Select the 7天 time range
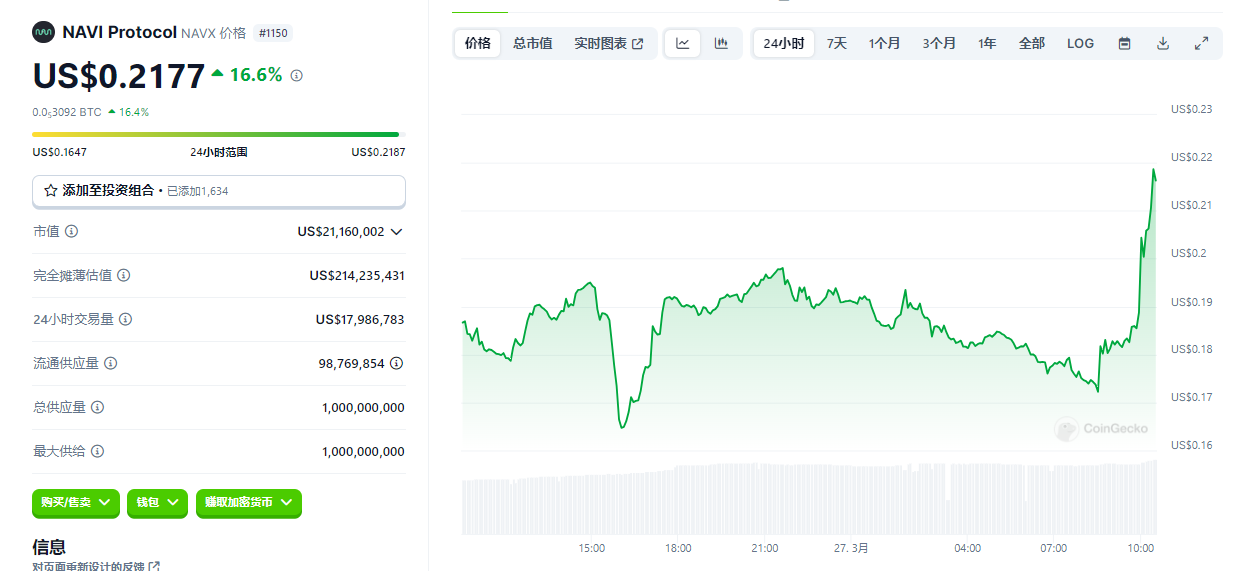The width and height of the screenshot is (1236, 571). tap(836, 44)
